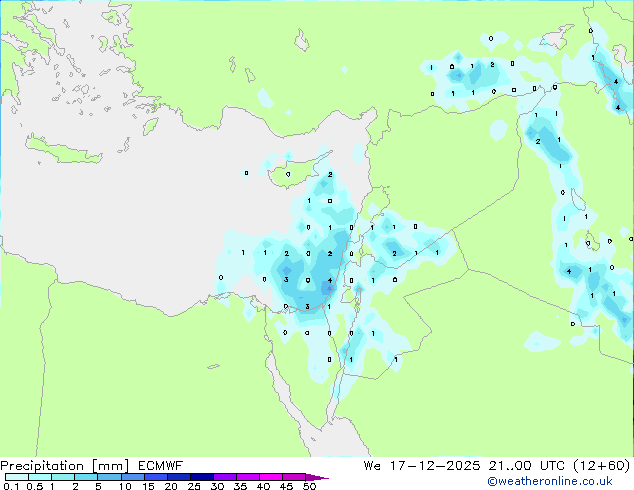Click the Crete island on the map
Screen dimensions: 634x490
pyautogui.click(x=65, y=150)
